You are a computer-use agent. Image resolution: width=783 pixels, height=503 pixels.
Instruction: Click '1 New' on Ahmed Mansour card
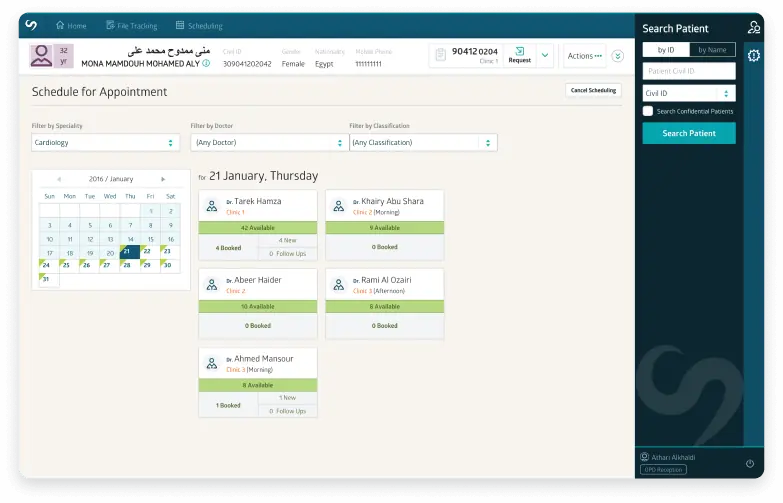[x=288, y=398]
